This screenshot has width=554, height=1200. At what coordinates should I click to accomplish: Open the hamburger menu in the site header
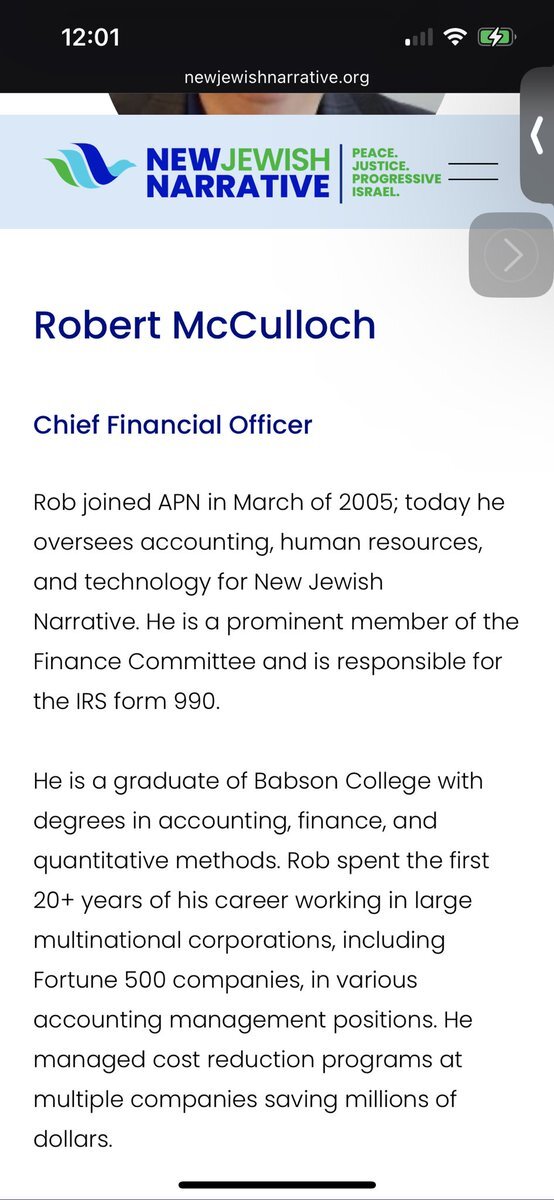[x=474, y=171]
